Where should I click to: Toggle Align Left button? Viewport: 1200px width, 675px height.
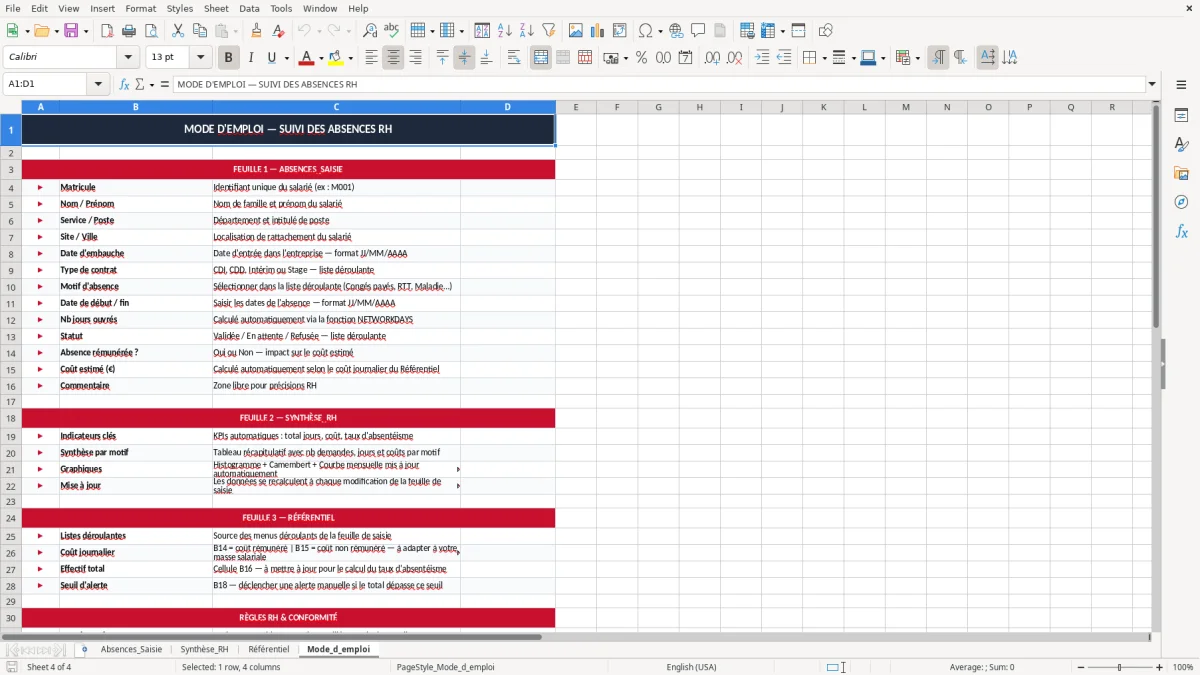(371, 58)
